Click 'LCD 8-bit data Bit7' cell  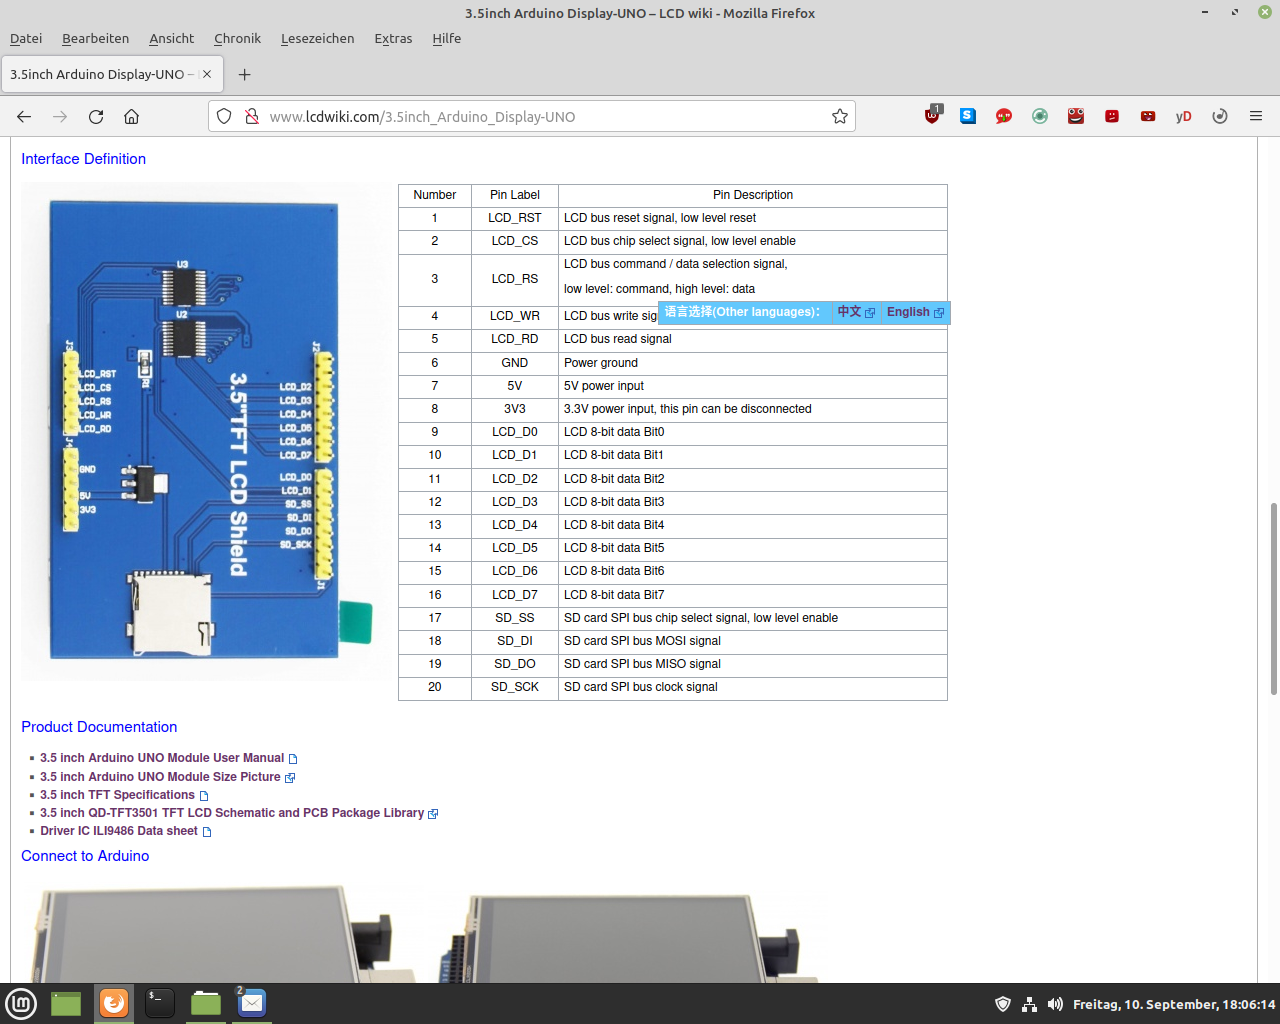[x=752, y=595]
